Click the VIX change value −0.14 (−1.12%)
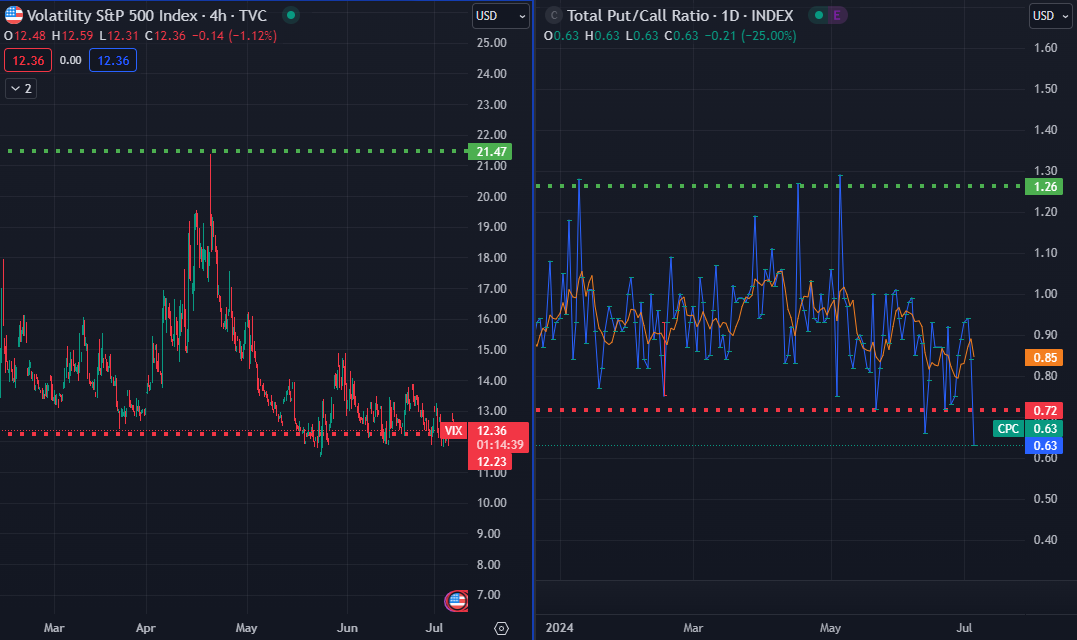This screenshot has height=640, width=1077. pyautogui.click(x=234, y=36)
